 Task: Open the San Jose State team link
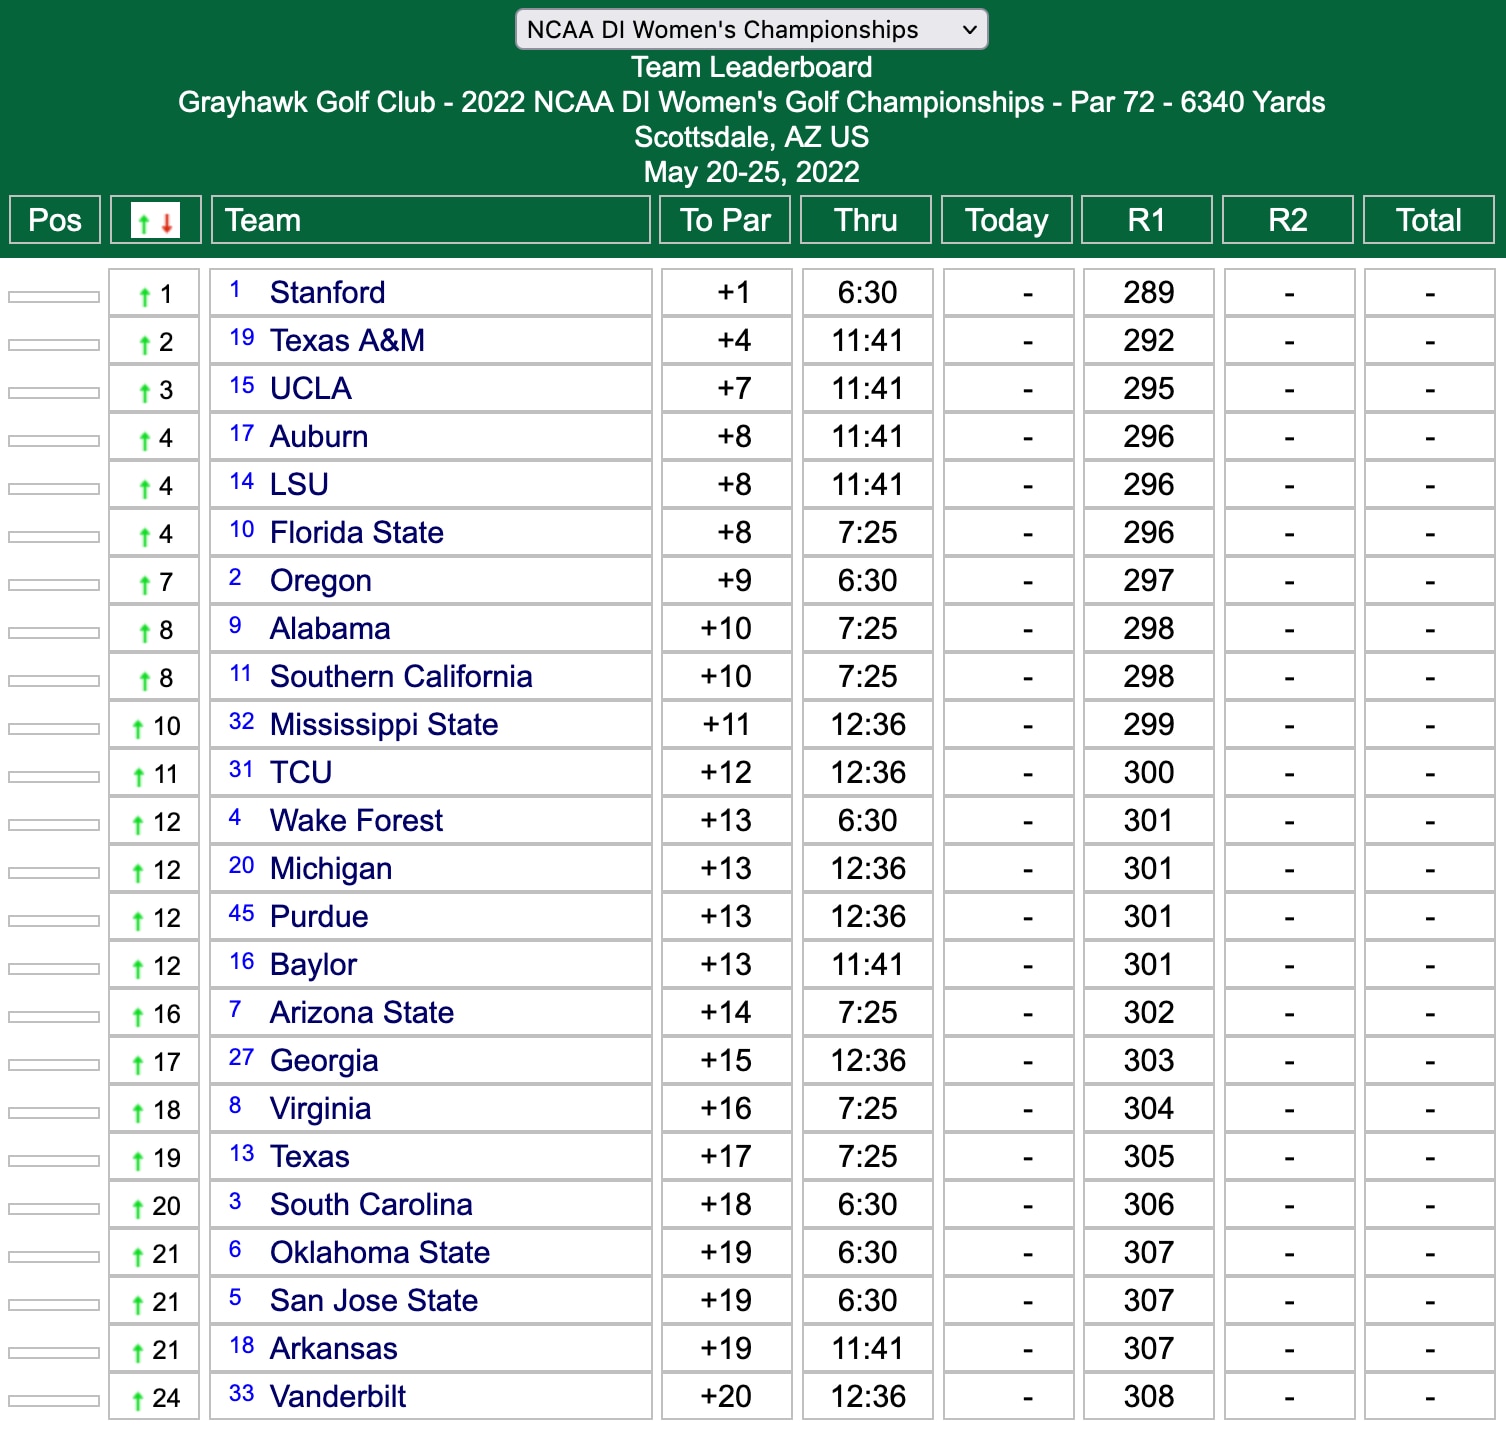[373, 1301]
